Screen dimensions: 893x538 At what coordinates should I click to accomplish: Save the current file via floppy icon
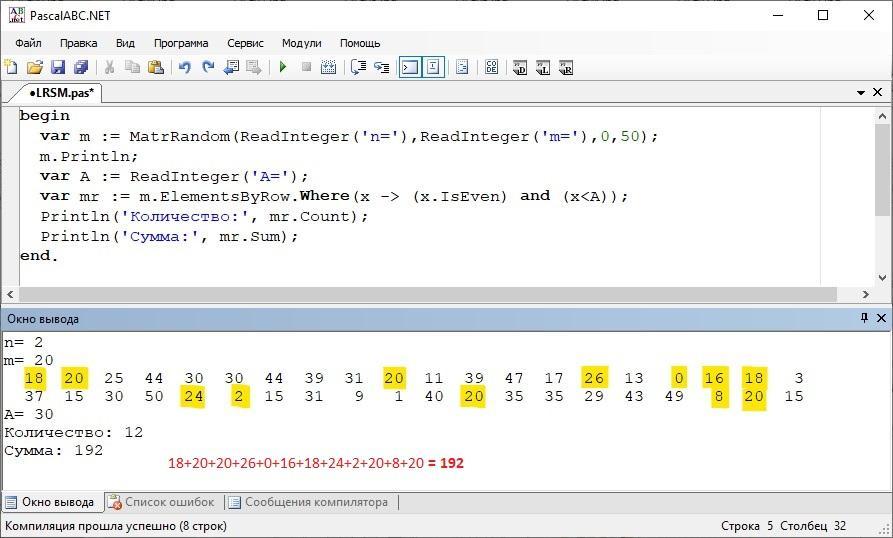[57, 67]
